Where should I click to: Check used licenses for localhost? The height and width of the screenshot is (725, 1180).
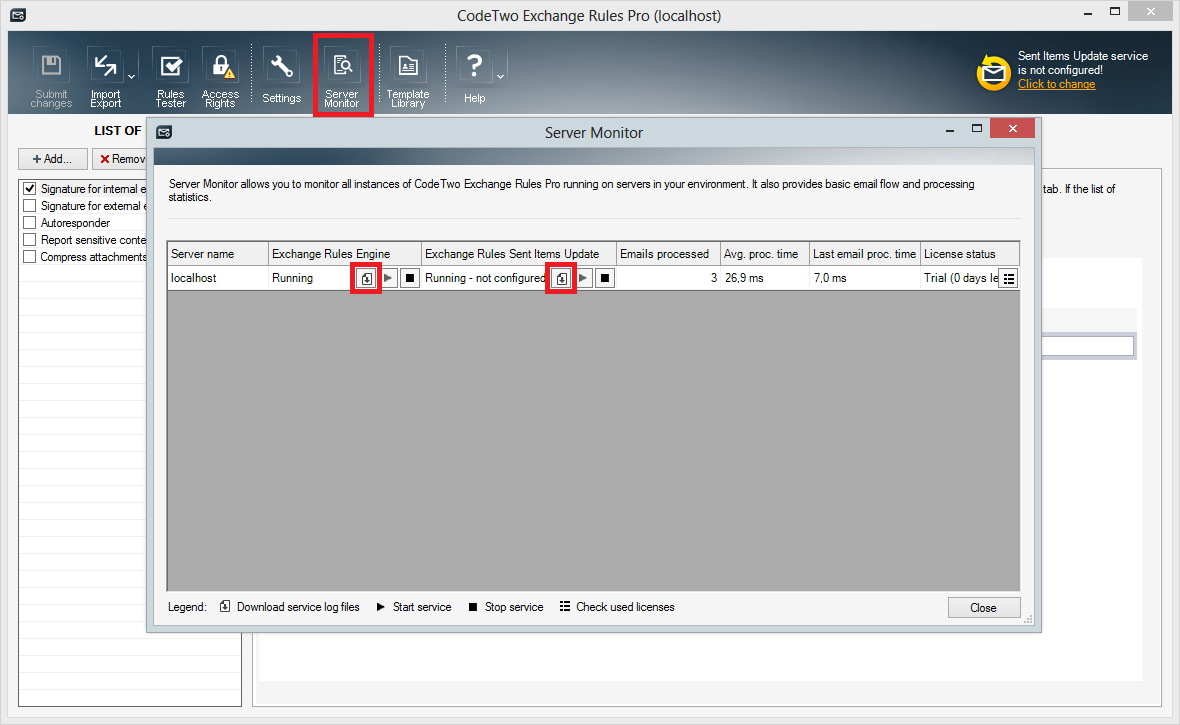[x=1009, y=279]
